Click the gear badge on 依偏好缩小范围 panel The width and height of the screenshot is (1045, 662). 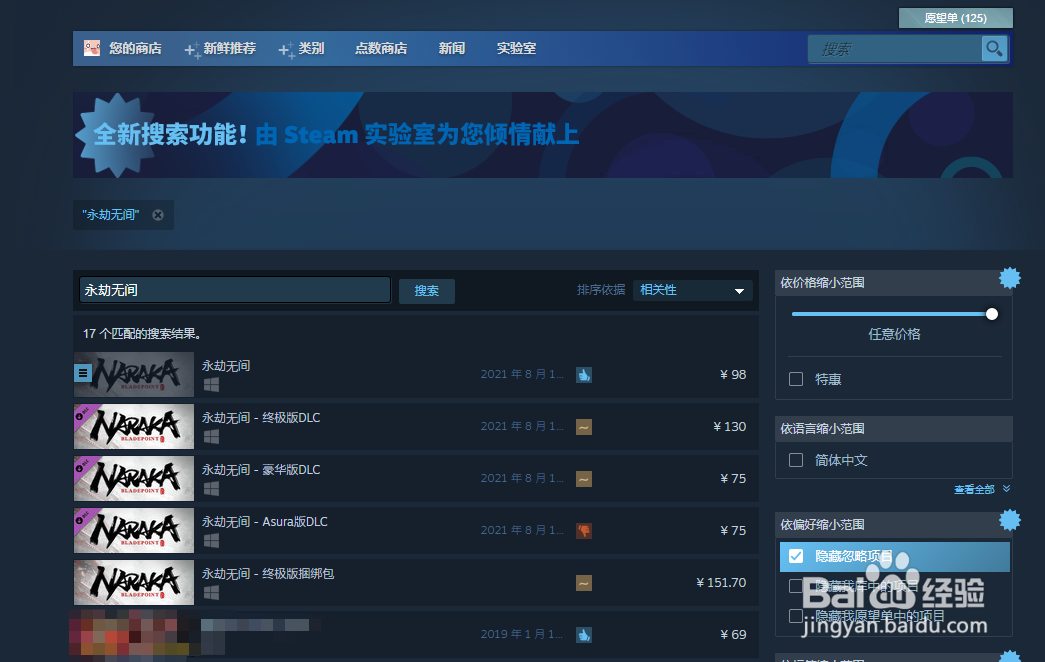click(1010, 520)
